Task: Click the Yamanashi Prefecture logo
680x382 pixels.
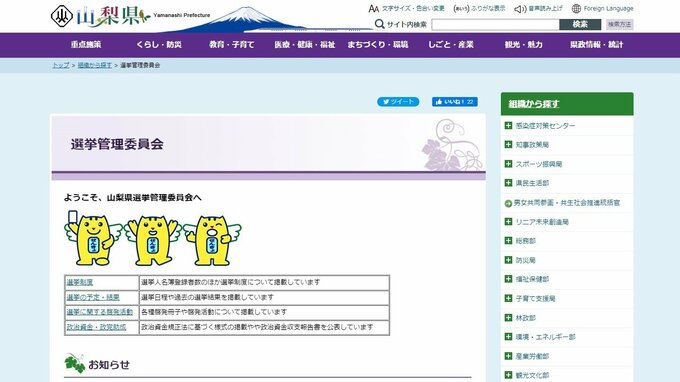Action: (x=100, y=16)
